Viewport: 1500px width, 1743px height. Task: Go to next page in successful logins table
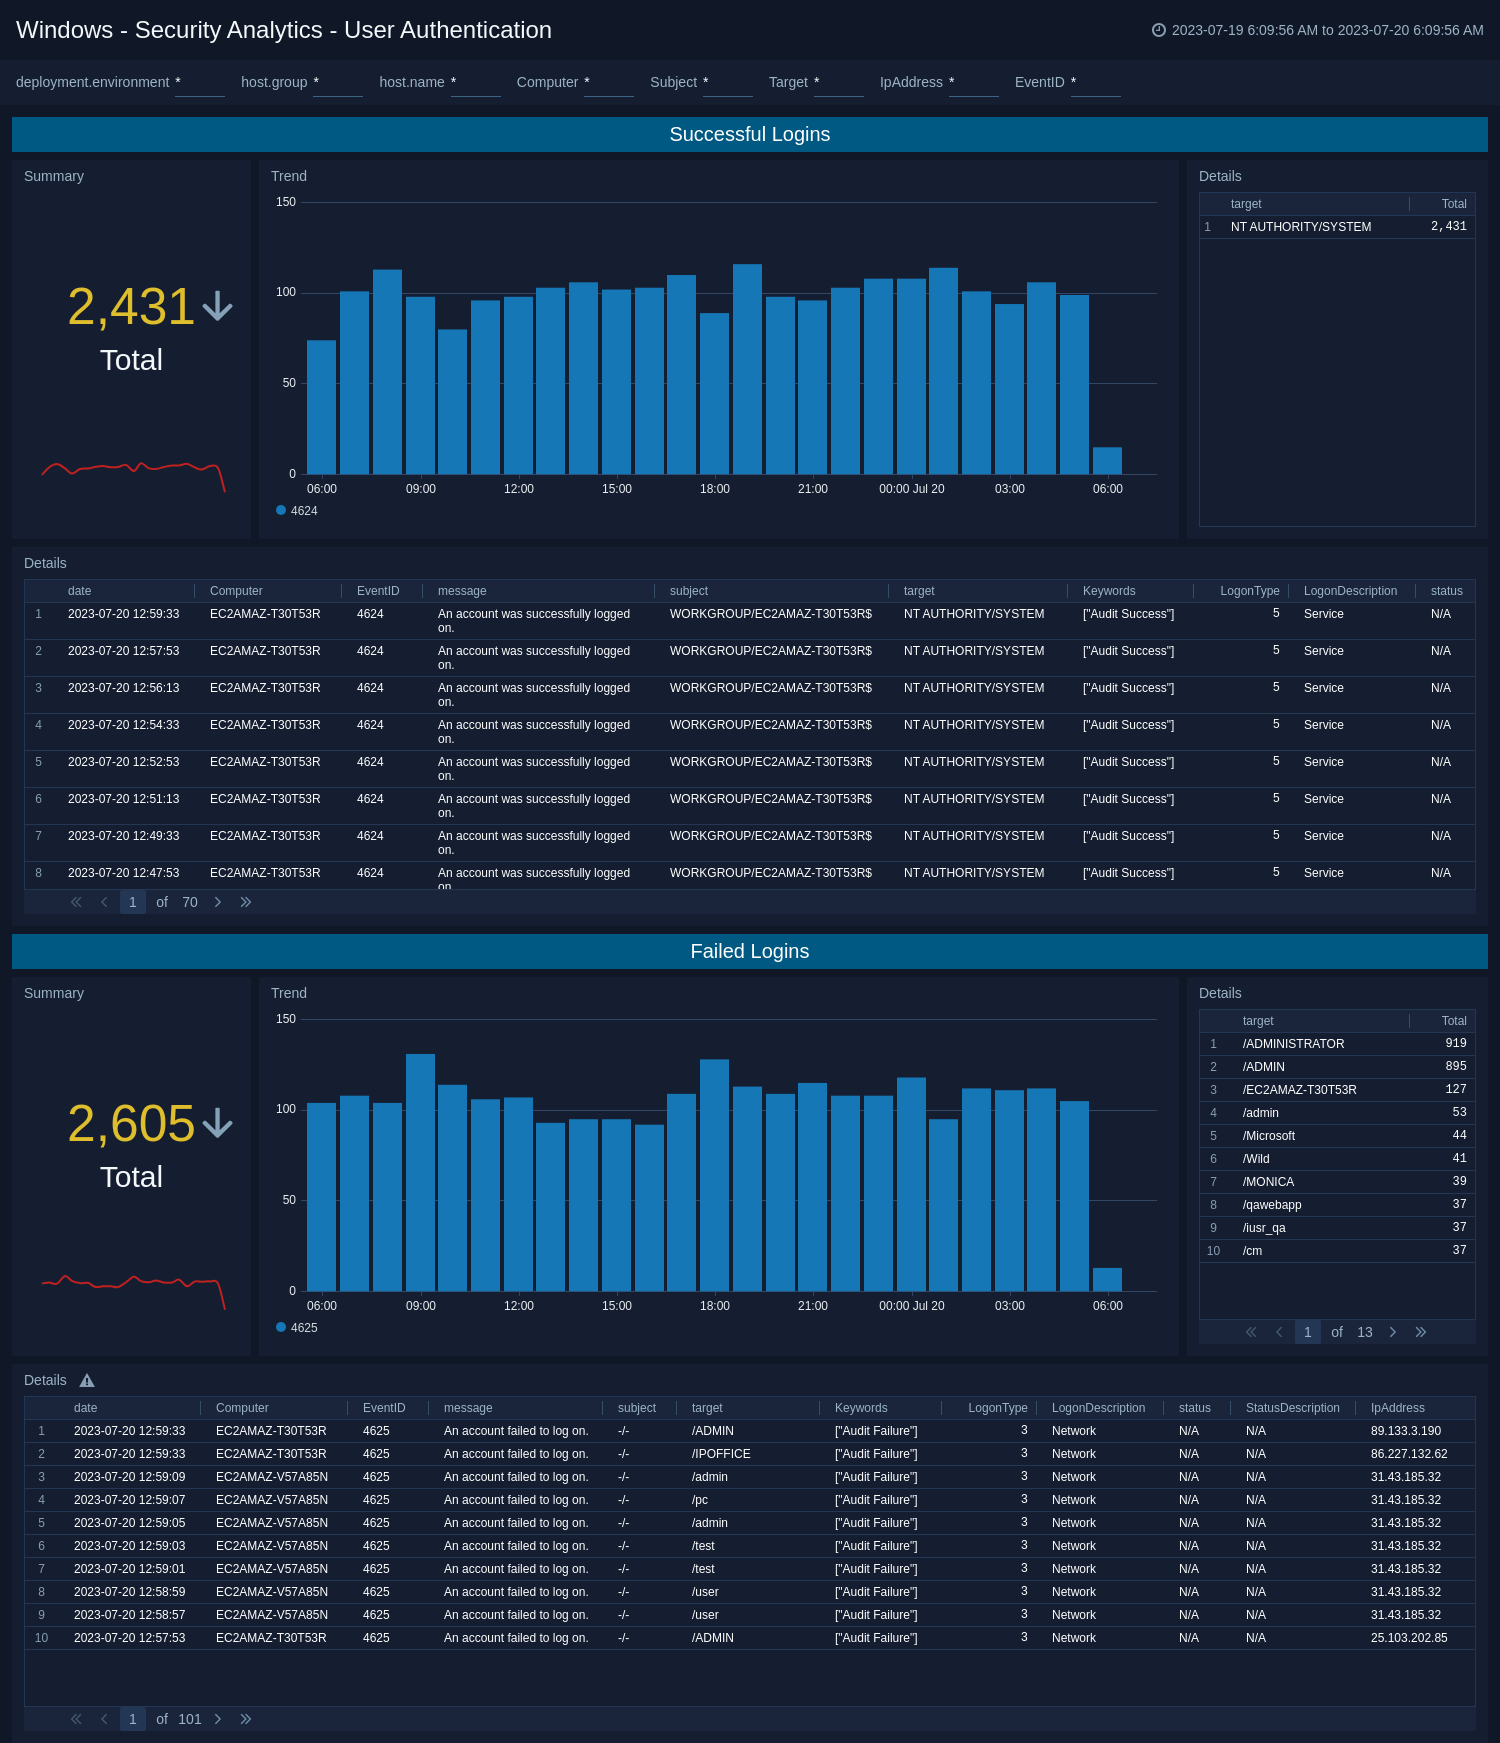tap(218, 902)
